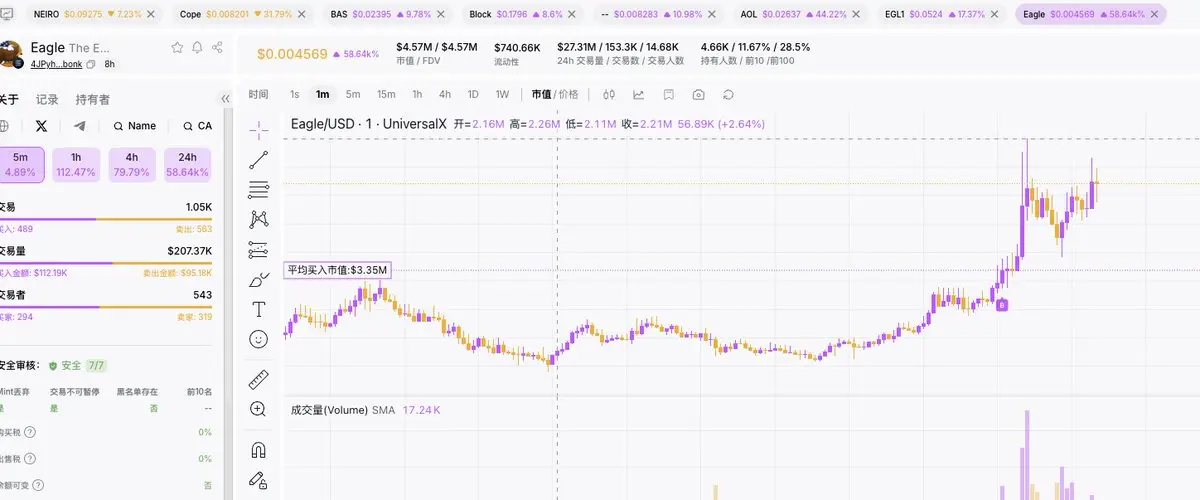
Task: Select the crosshair cursor tool
Action: (x=259, y=129)
